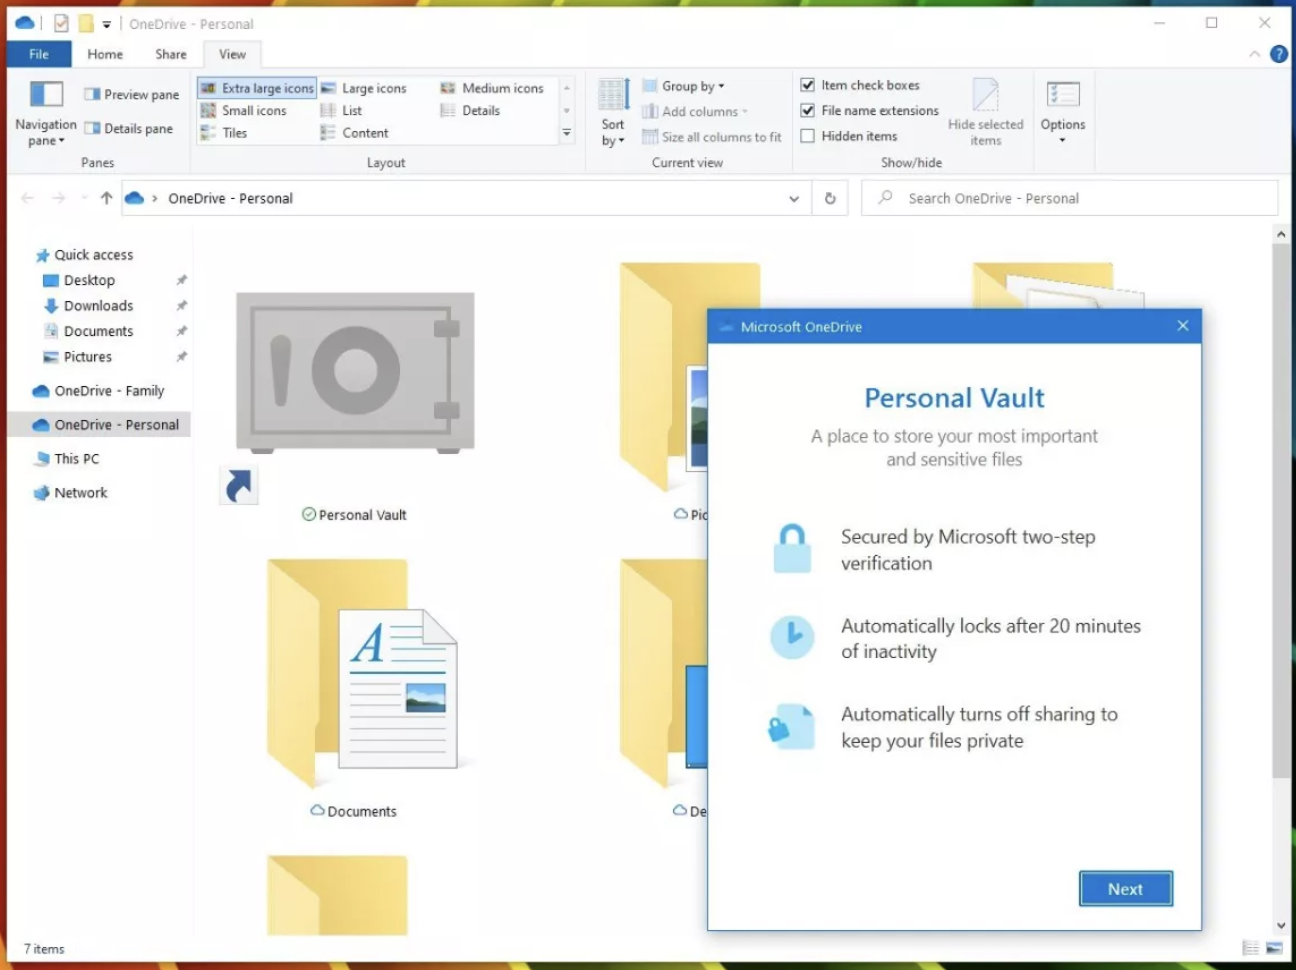Select Content layout view
This screenshot has width=1296, height=970.
click(x=354, y=132)
